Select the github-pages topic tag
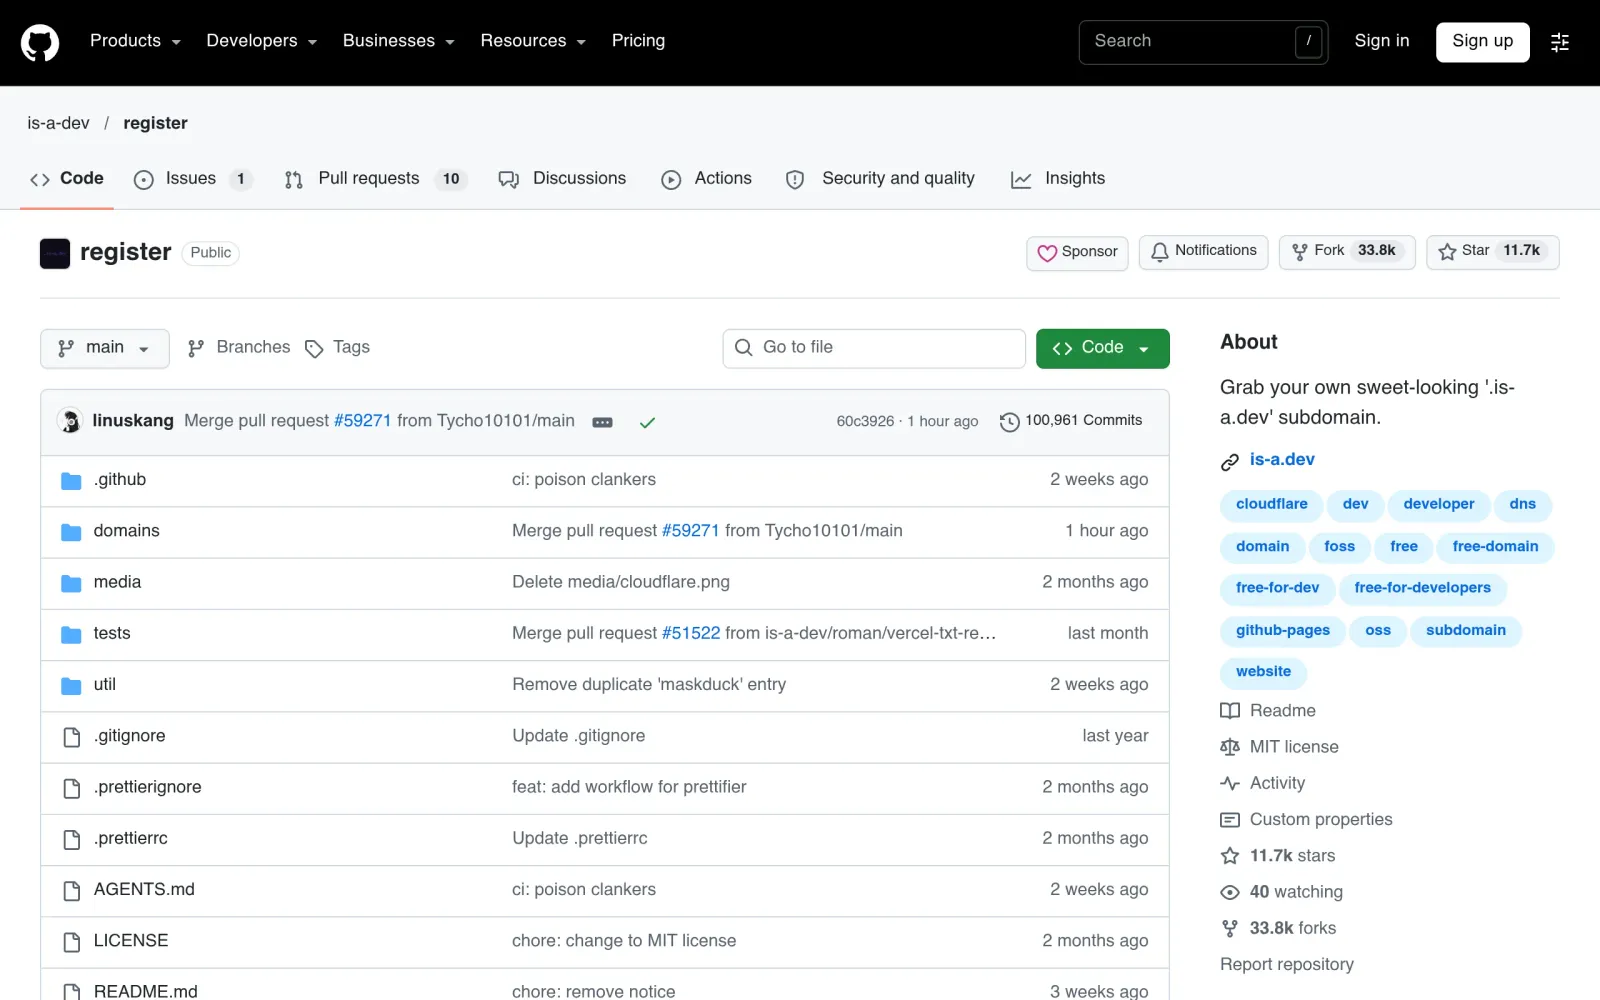Screen dimensions: 1600x1000 (1282, 631)
